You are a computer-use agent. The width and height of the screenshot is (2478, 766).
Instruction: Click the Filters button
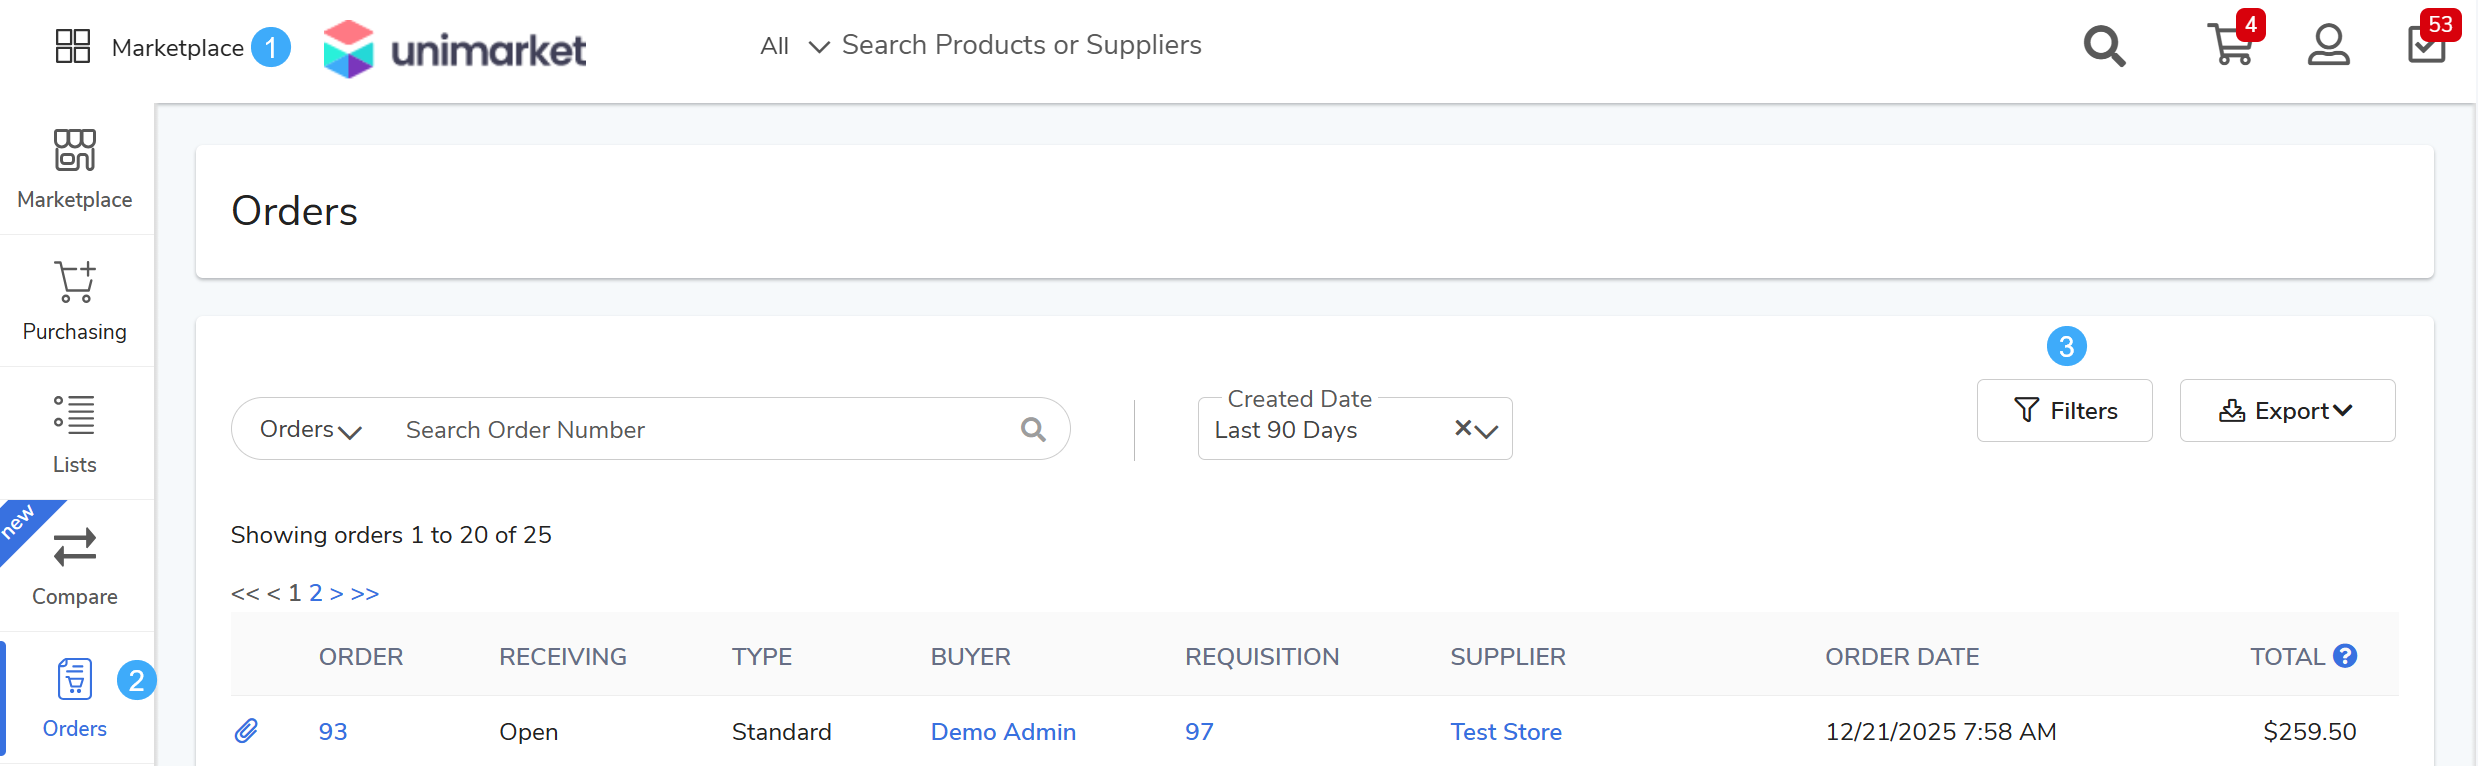(x=2064, y=411)
